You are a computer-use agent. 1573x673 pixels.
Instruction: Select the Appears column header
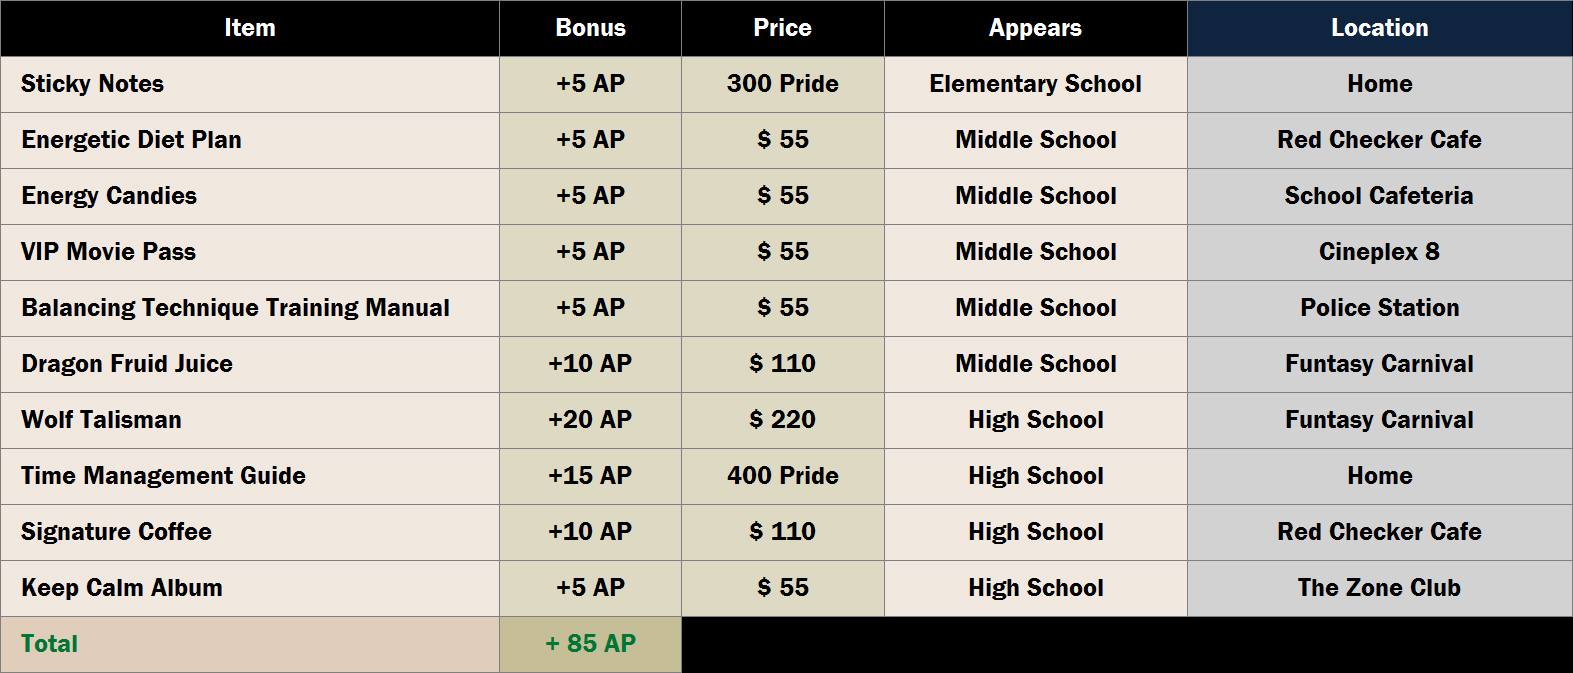(x=1035, y=28)
